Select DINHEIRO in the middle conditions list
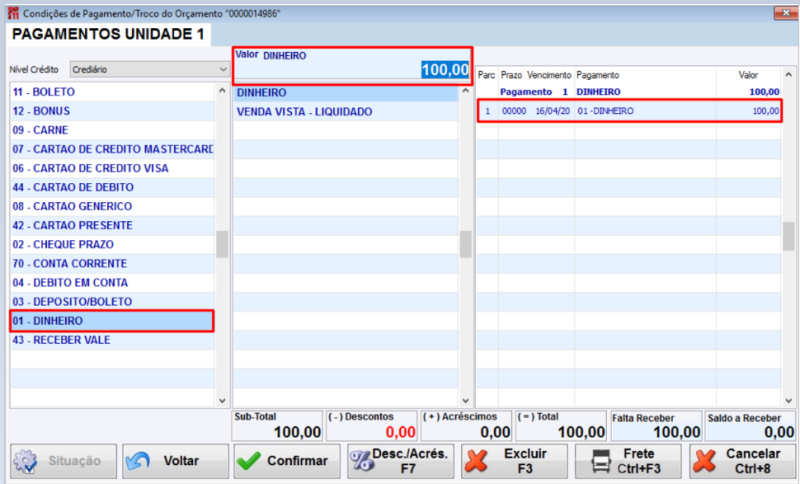Image resolution: width=800 pixels, height=484 pixels. coord(346,93)
